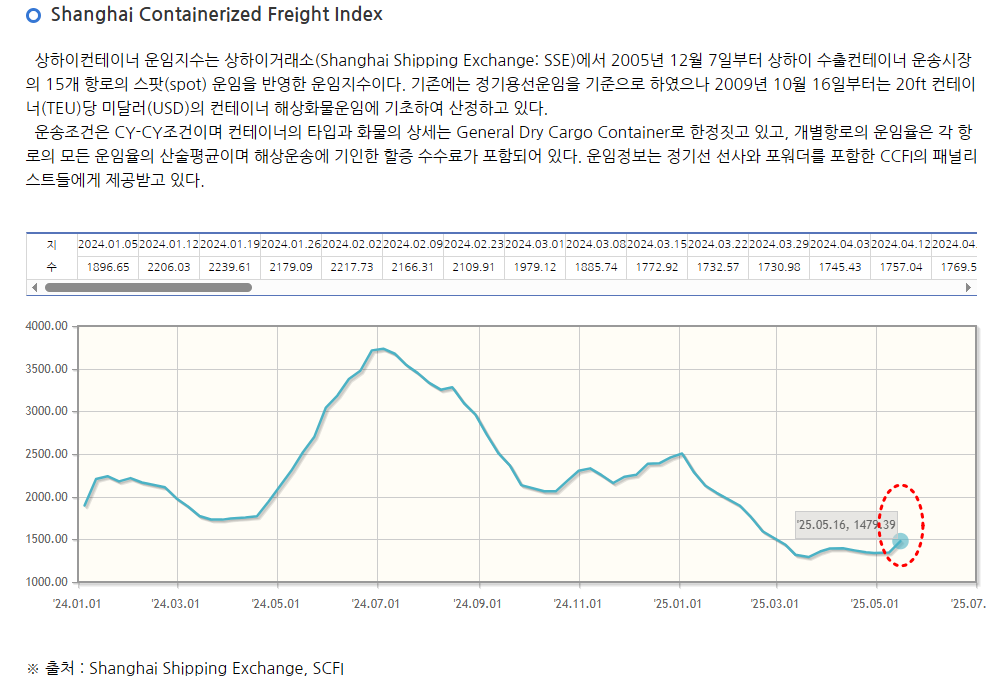Select the value 1979.12 in the table
Viewport: 1000px width, 685px height.
[x=535, y=267]
